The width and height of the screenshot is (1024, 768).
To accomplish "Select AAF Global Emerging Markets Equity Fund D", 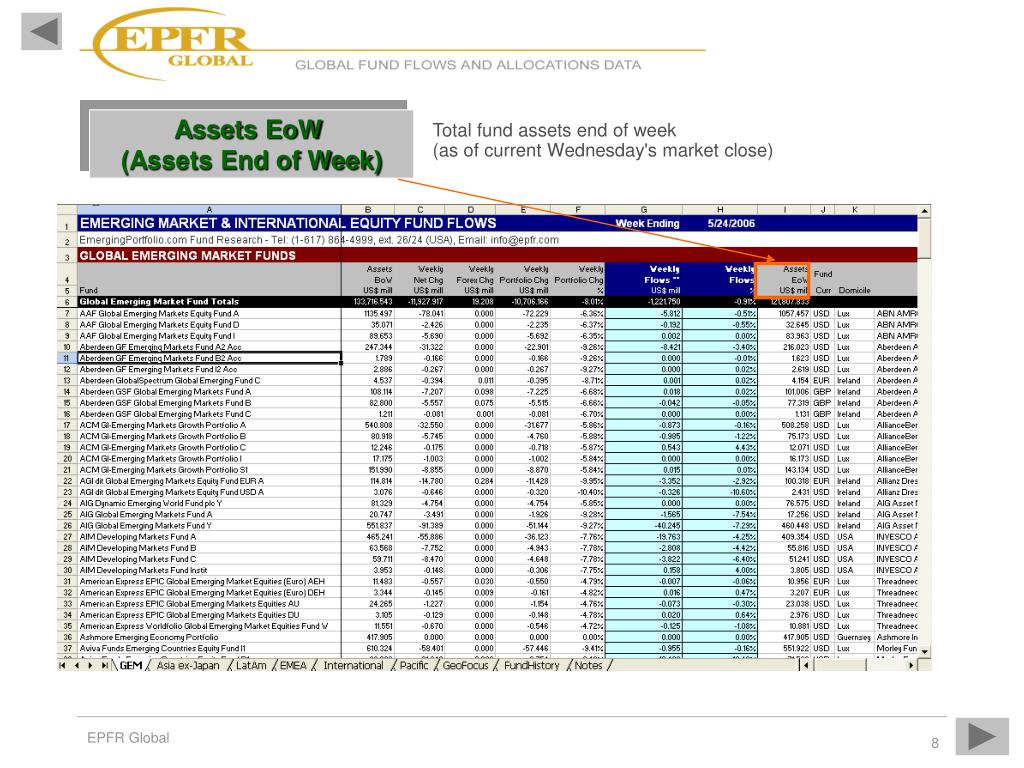I will (x=159, y=325).
